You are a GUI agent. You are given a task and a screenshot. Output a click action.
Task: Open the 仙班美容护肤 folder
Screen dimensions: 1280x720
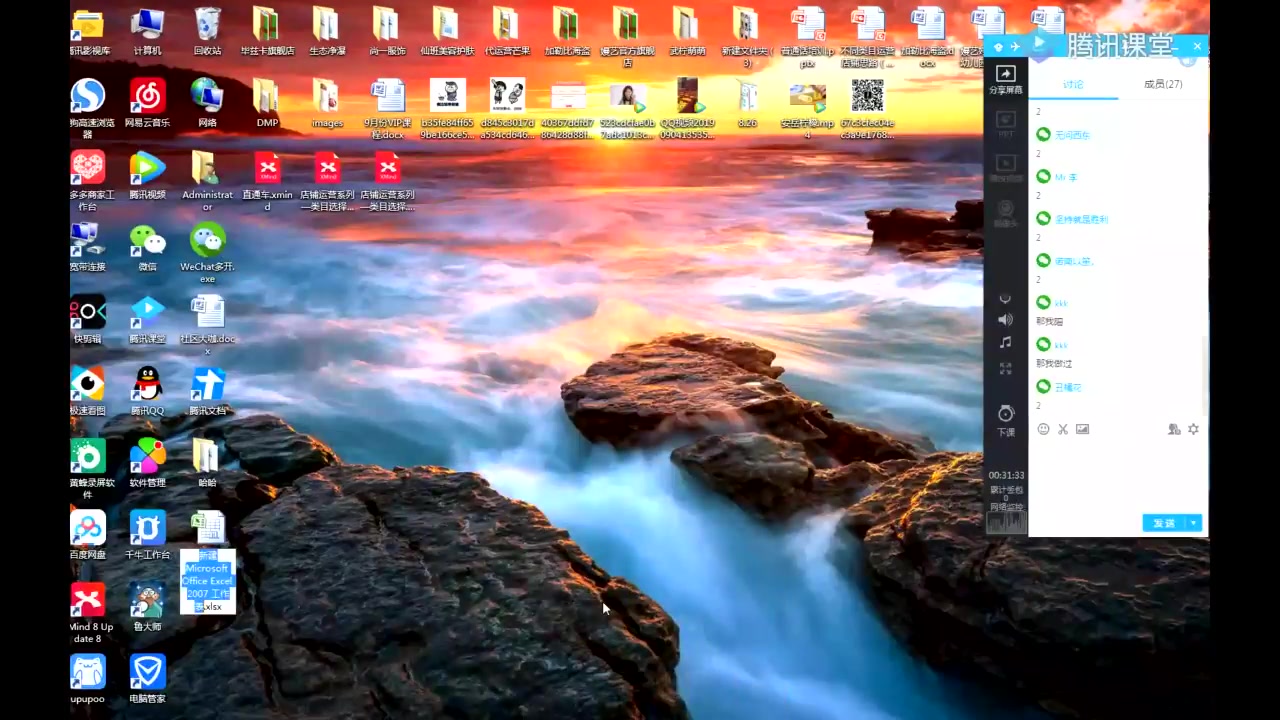click(447, 31)
